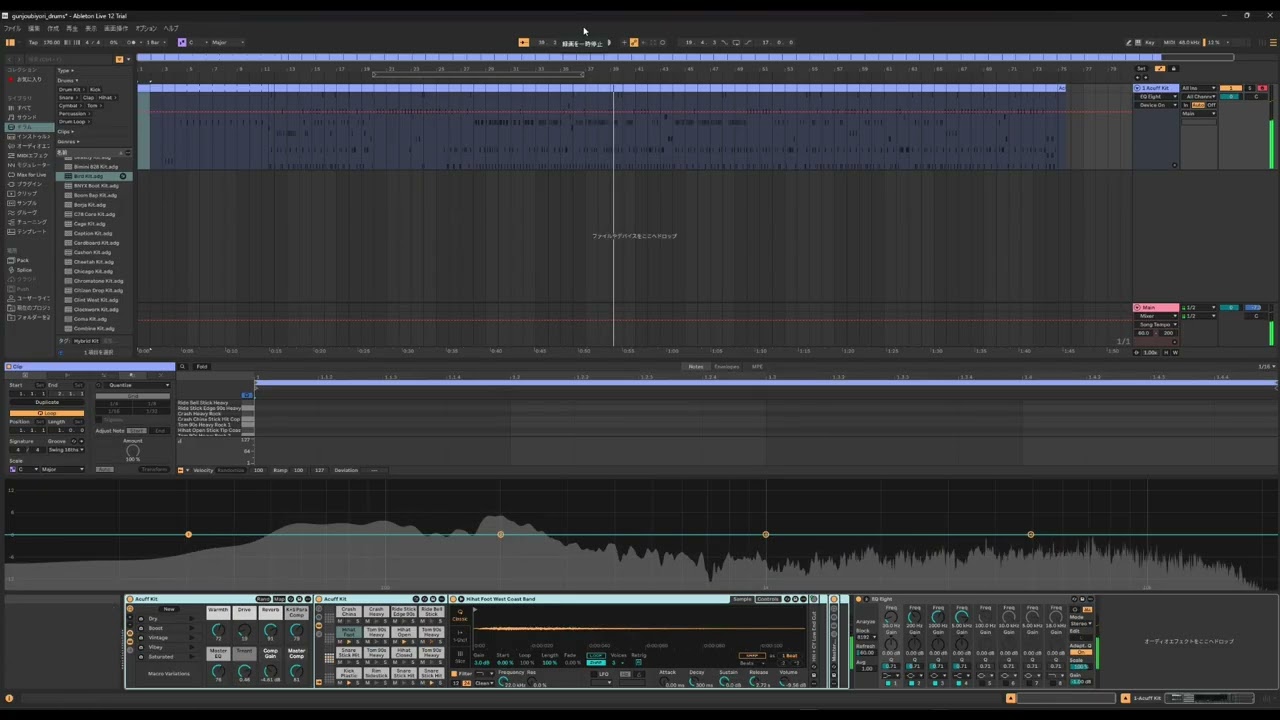Open the 編集 menu
The image size is (1280, 720).
pos(34,28)
